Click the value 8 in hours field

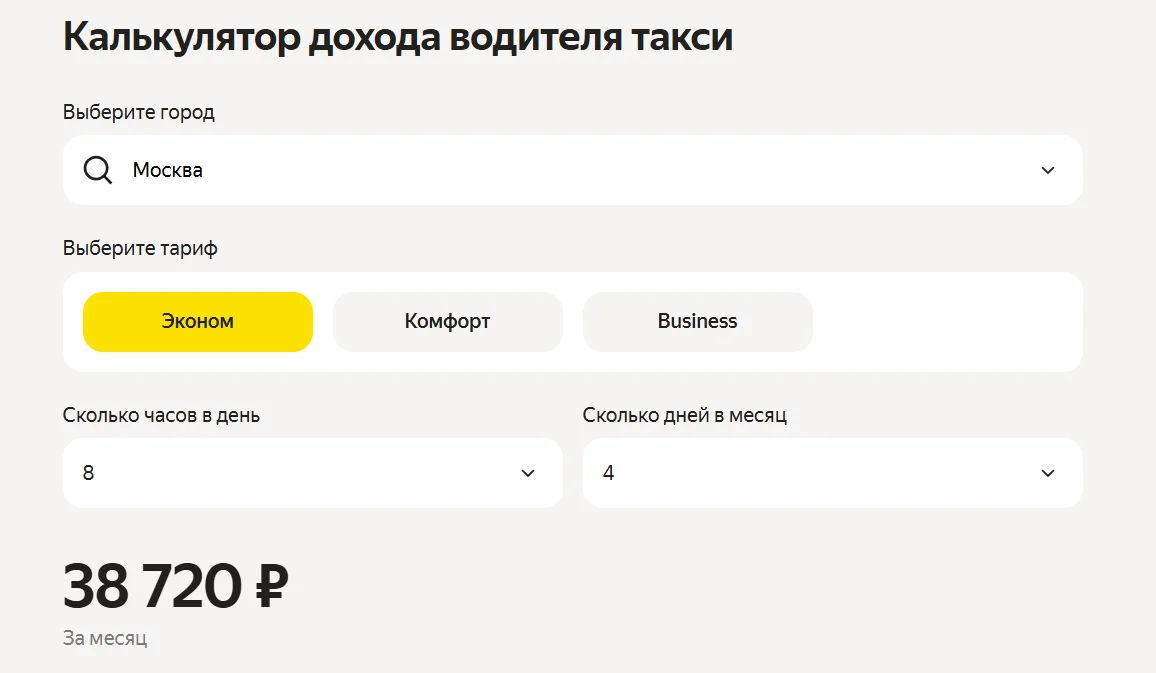pos(89,473)
